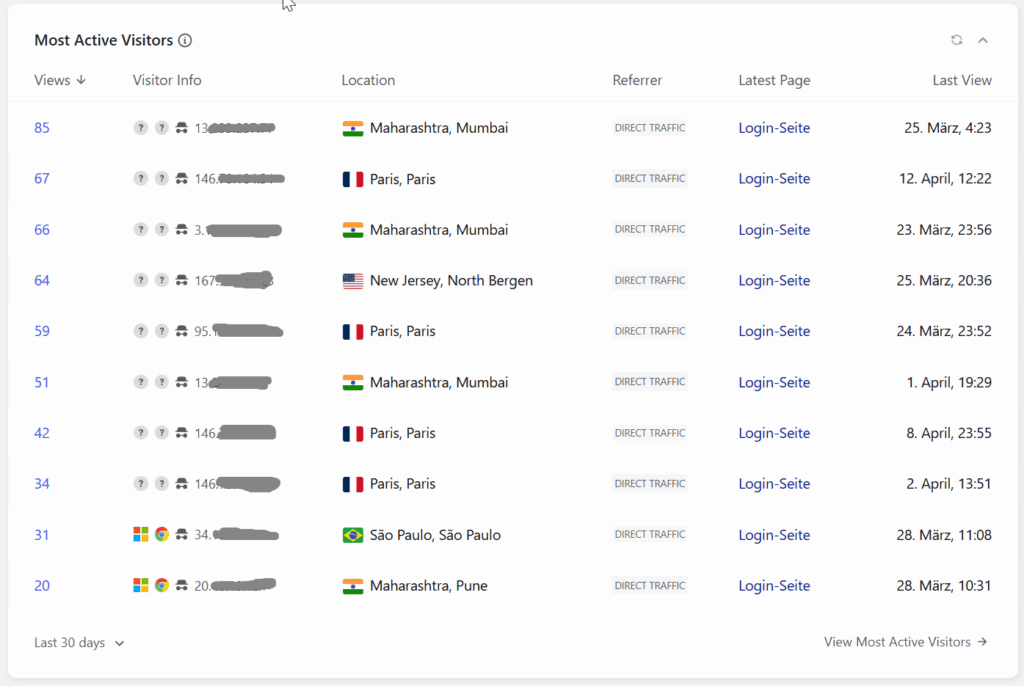Sort by Views column arrow

[x=81, y=80]
